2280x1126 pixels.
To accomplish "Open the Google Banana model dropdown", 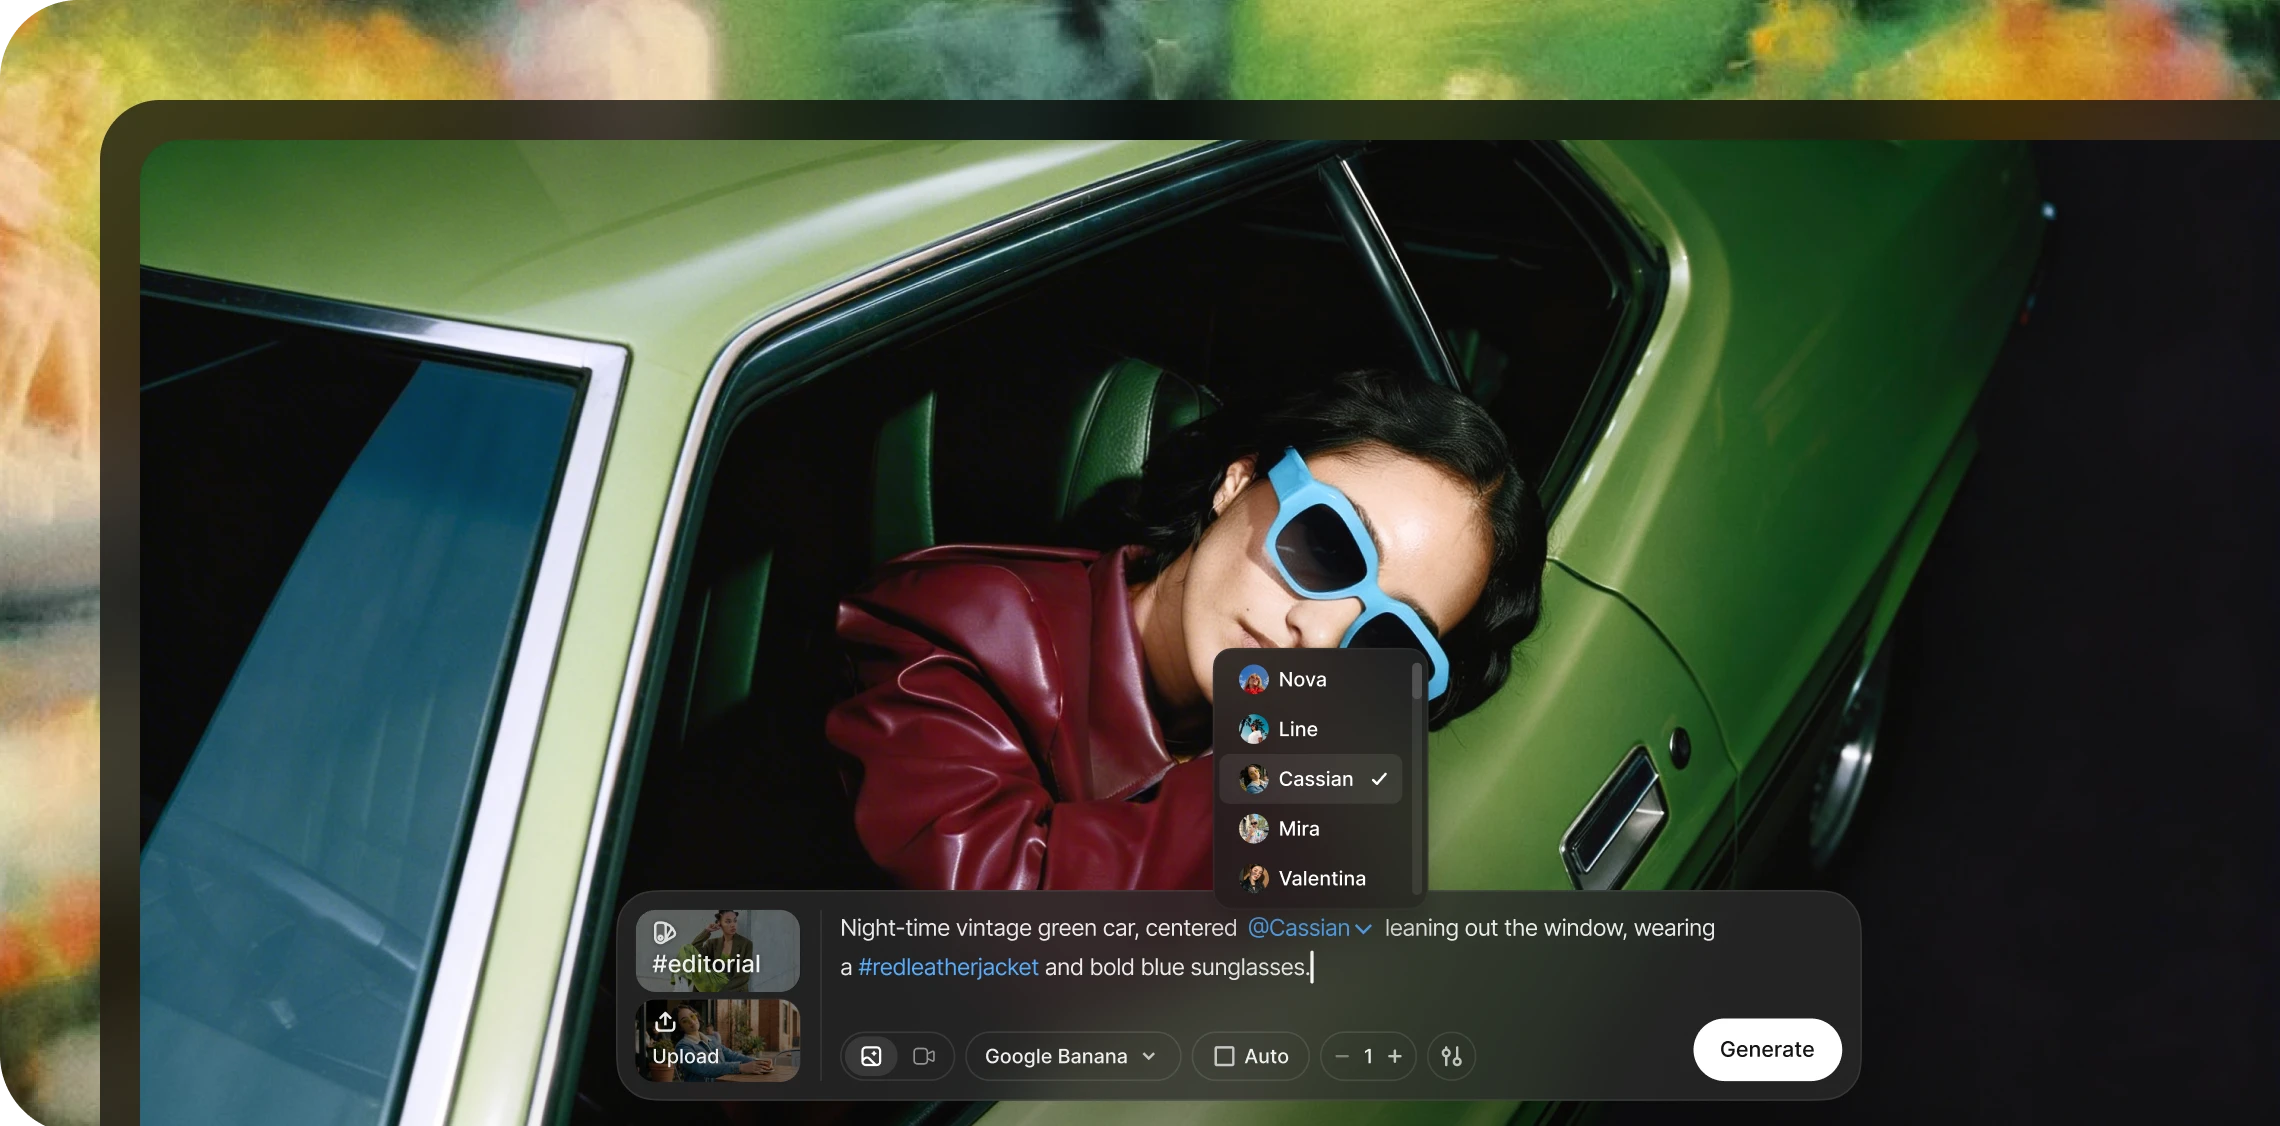I will 1071,1056.
